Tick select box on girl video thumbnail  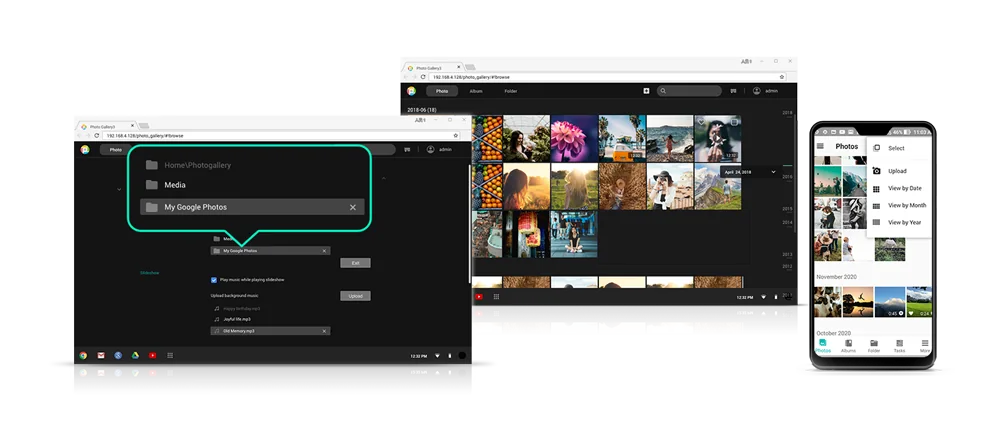(x=734, y=121)
